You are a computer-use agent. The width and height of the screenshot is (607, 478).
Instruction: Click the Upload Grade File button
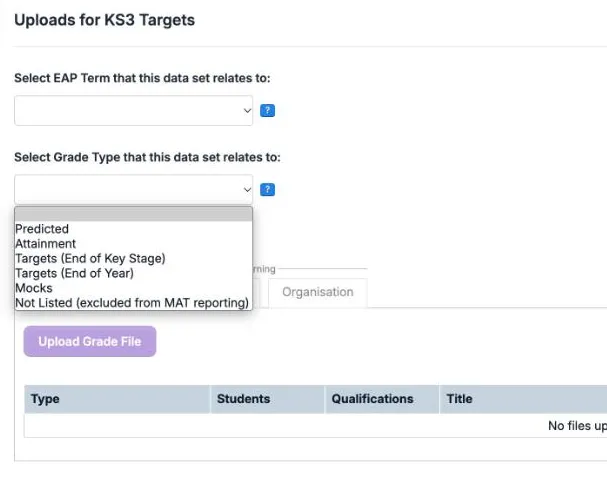[x=90, y=341]
